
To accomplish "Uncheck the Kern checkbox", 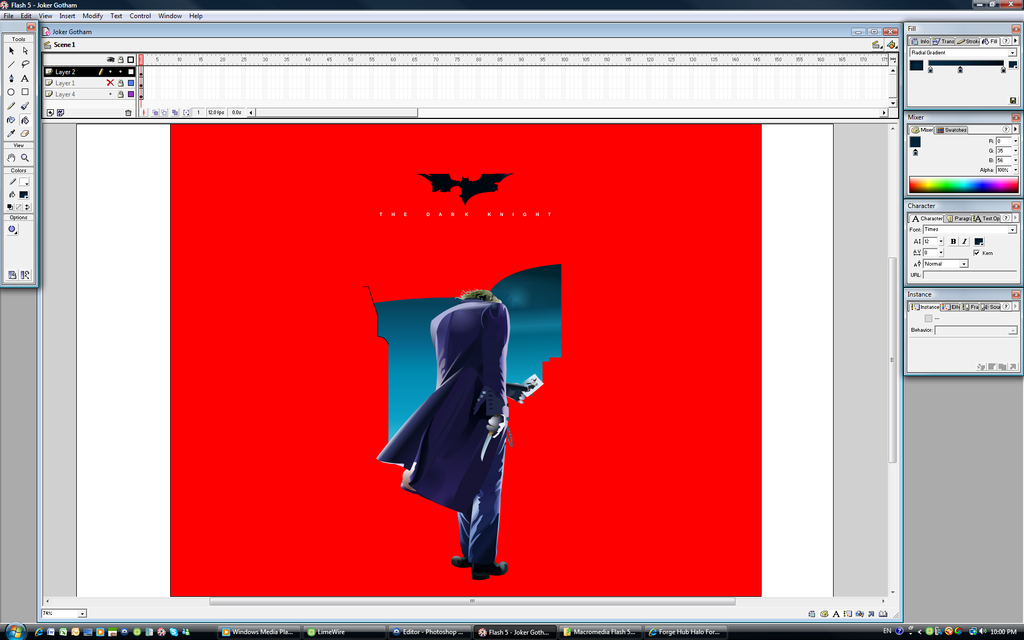I will [x=976, y=253].
